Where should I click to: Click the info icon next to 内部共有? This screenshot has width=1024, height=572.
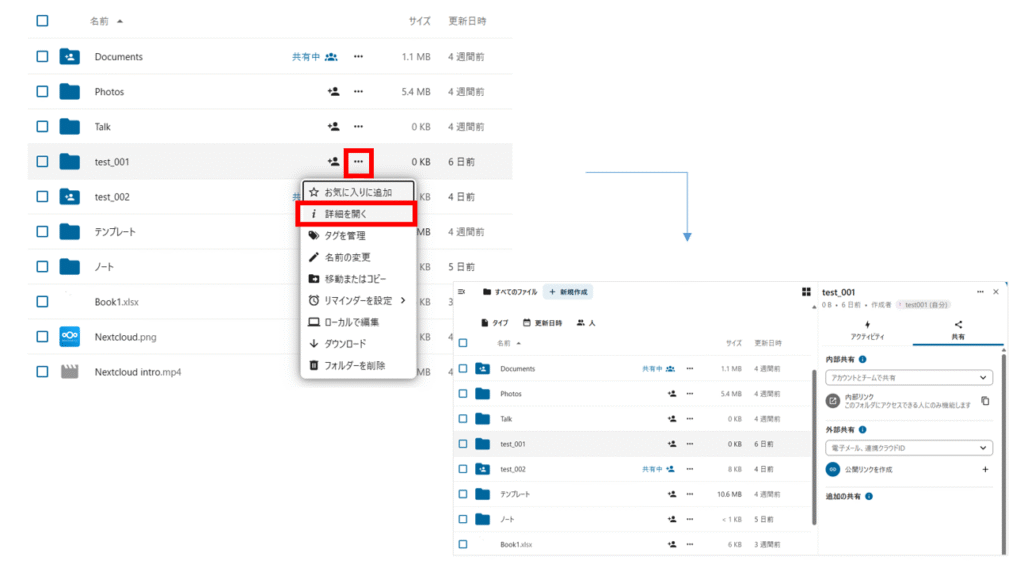click(x=862, y=359)
